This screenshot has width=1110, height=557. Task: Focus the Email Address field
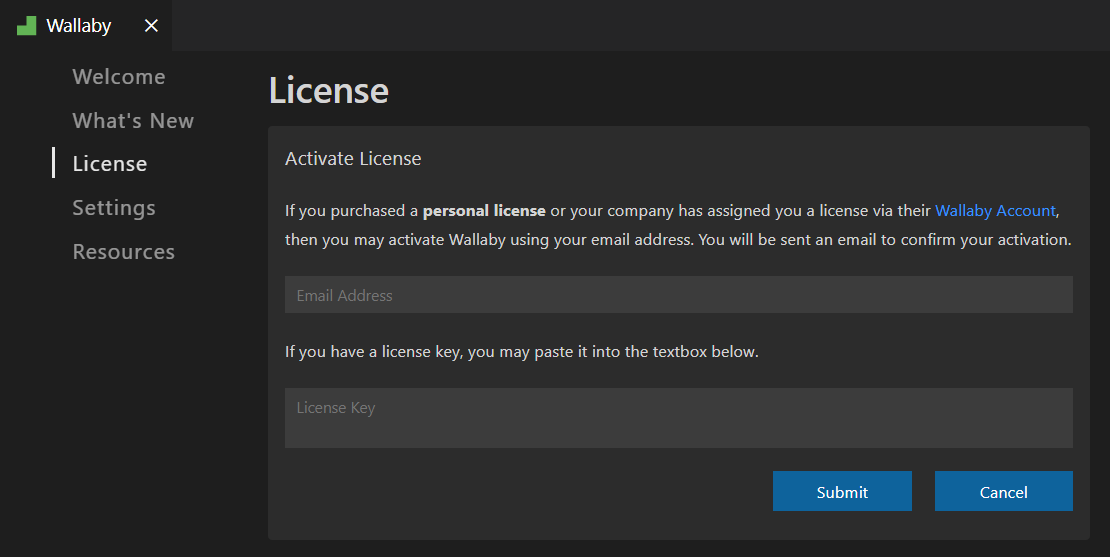pyautogui.click(x=678, y=294)
